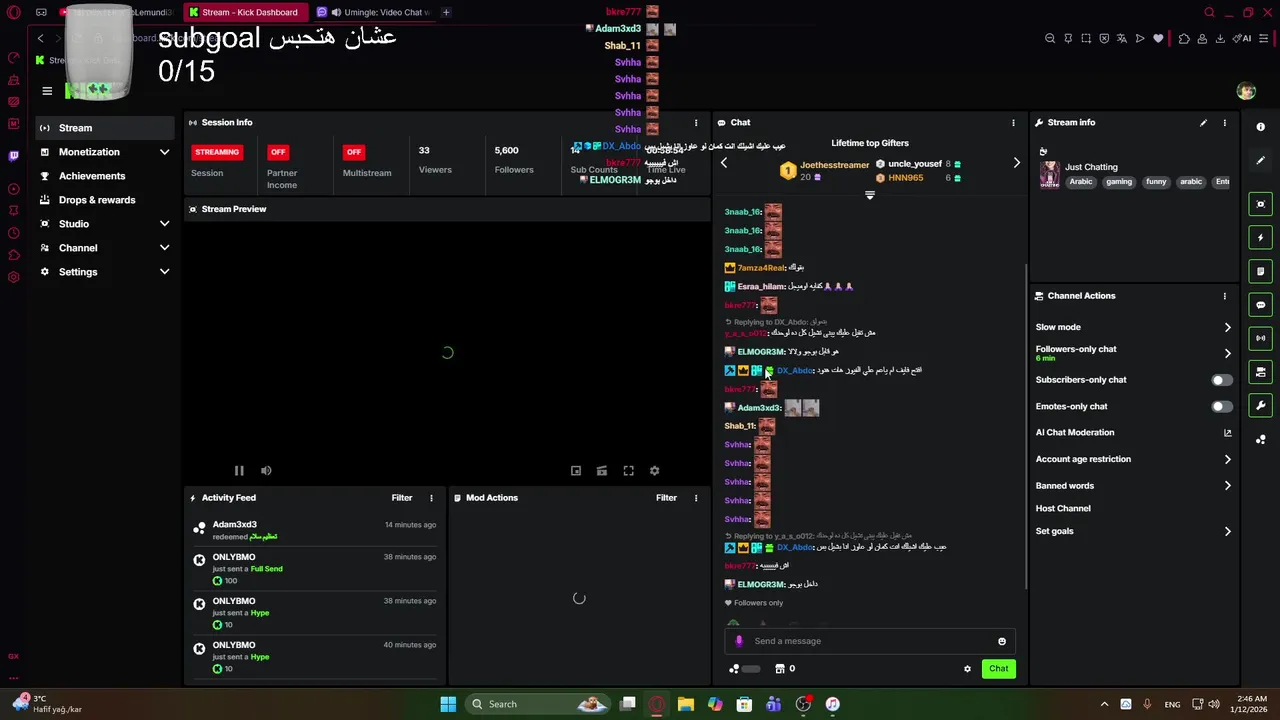Open the emoji picker in the chat box
The width and height of the screenshot is (1280, 720).
[x=1001, y=642]
